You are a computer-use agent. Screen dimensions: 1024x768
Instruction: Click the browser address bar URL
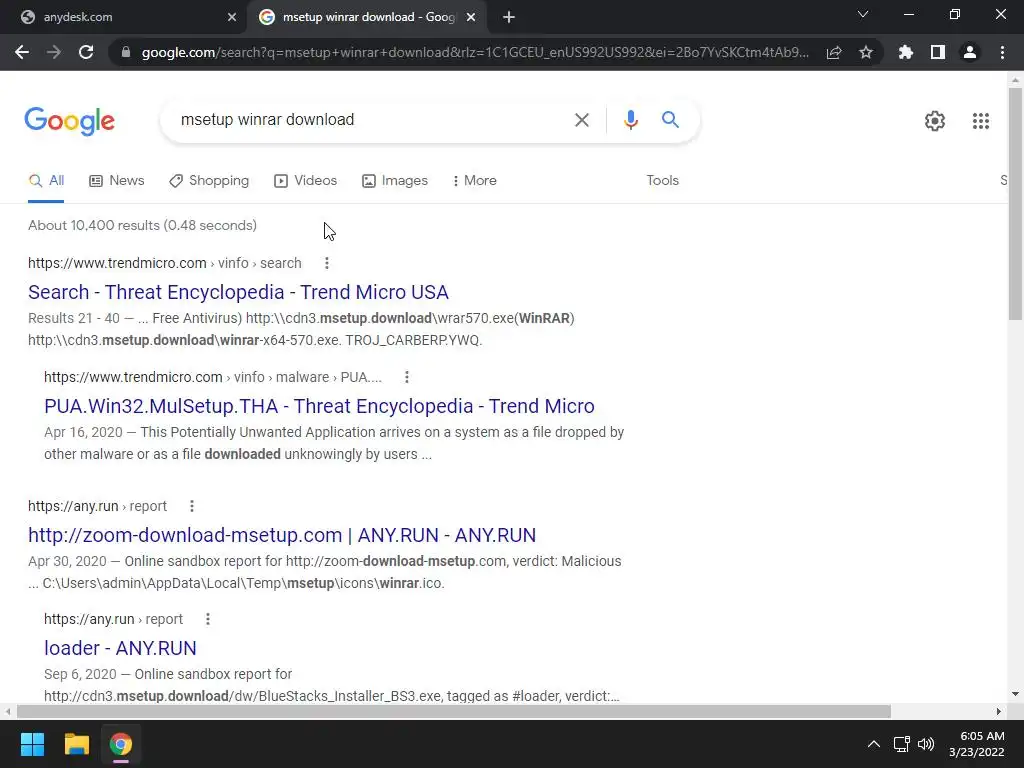click(x=475, y=52)
